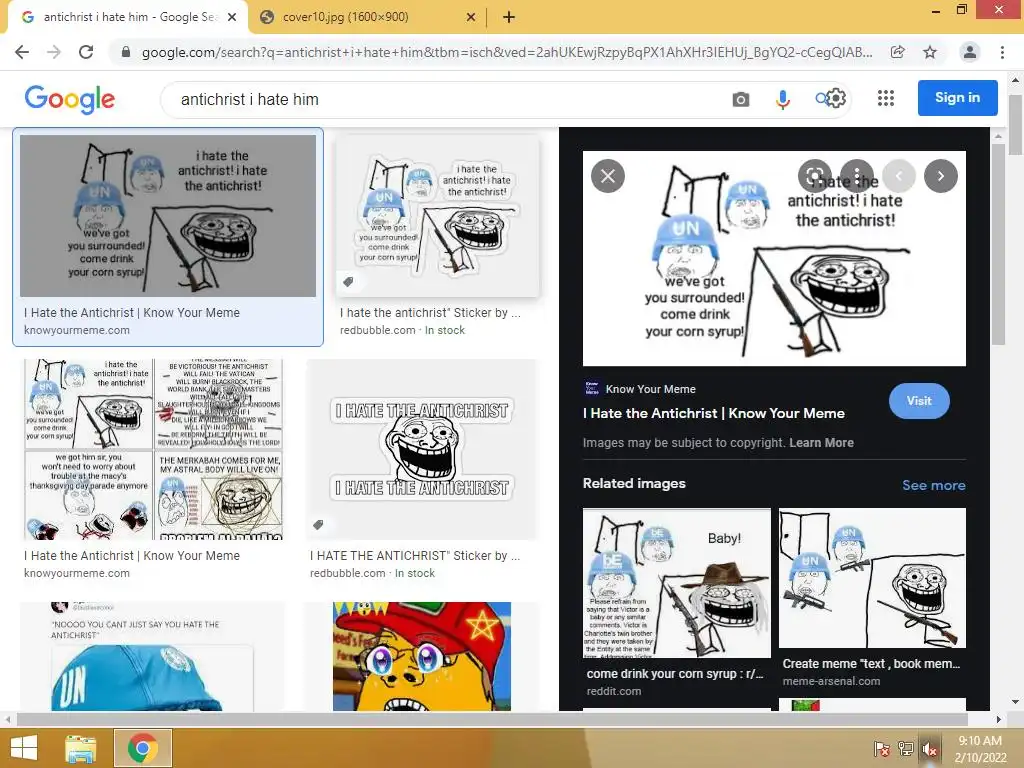Screen dimensions: 1024x768
Task: Click the search box text
Action: (249, 99)
